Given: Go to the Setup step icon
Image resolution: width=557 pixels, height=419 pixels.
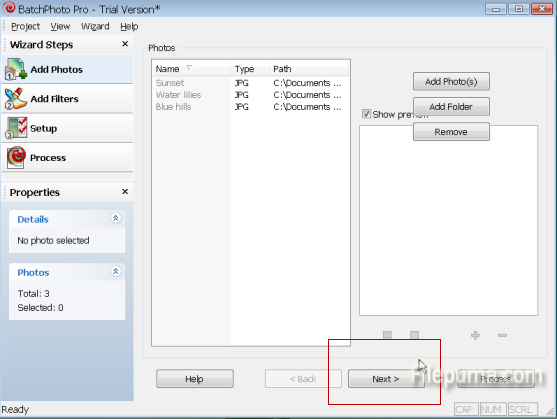Looking at the screenshot, I should click(16, 128).
